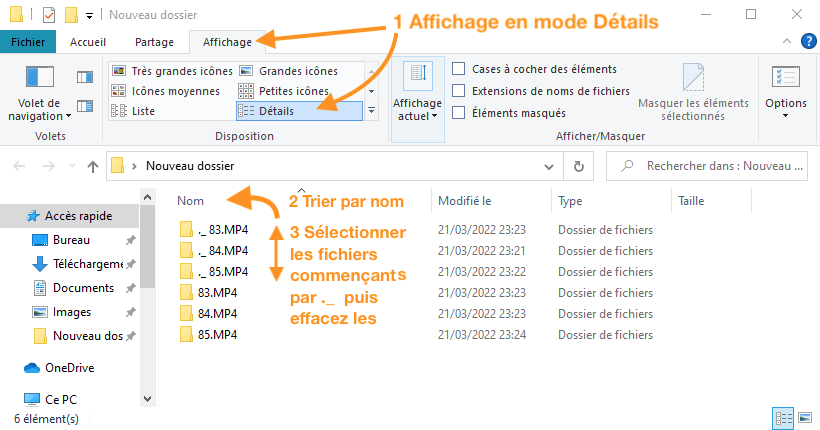Switch to the Accueil tab

[88, 42]
